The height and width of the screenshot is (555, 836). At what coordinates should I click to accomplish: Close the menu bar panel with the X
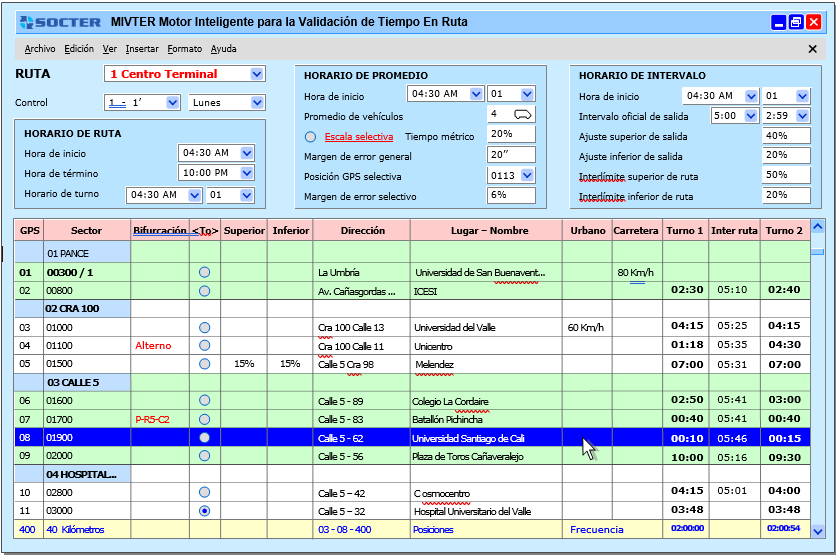tap(813, 49)
